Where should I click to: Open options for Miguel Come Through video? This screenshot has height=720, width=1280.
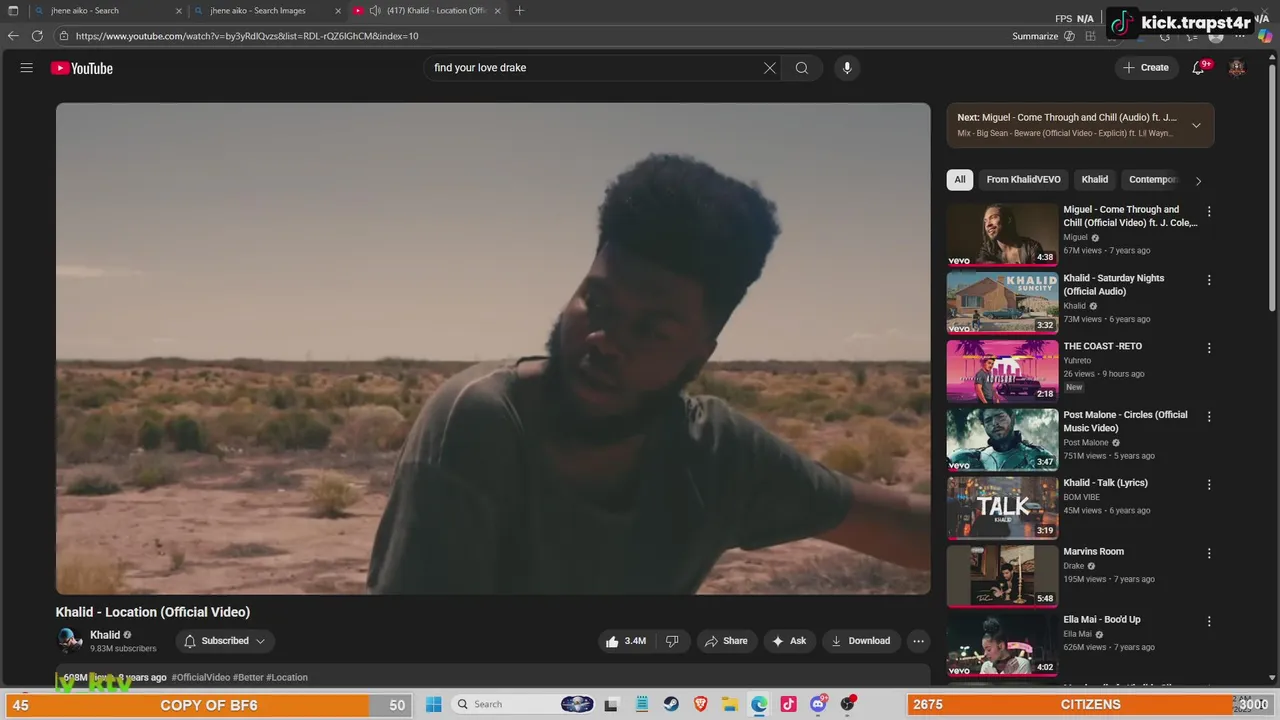[1209, 211]
